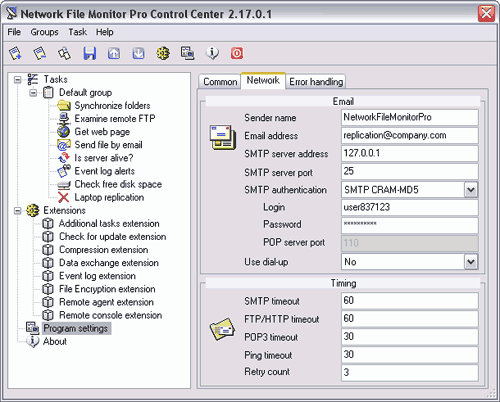Click the red power stop toolbar icon
The width and height of the screenshot is (500, 402).
237,53
